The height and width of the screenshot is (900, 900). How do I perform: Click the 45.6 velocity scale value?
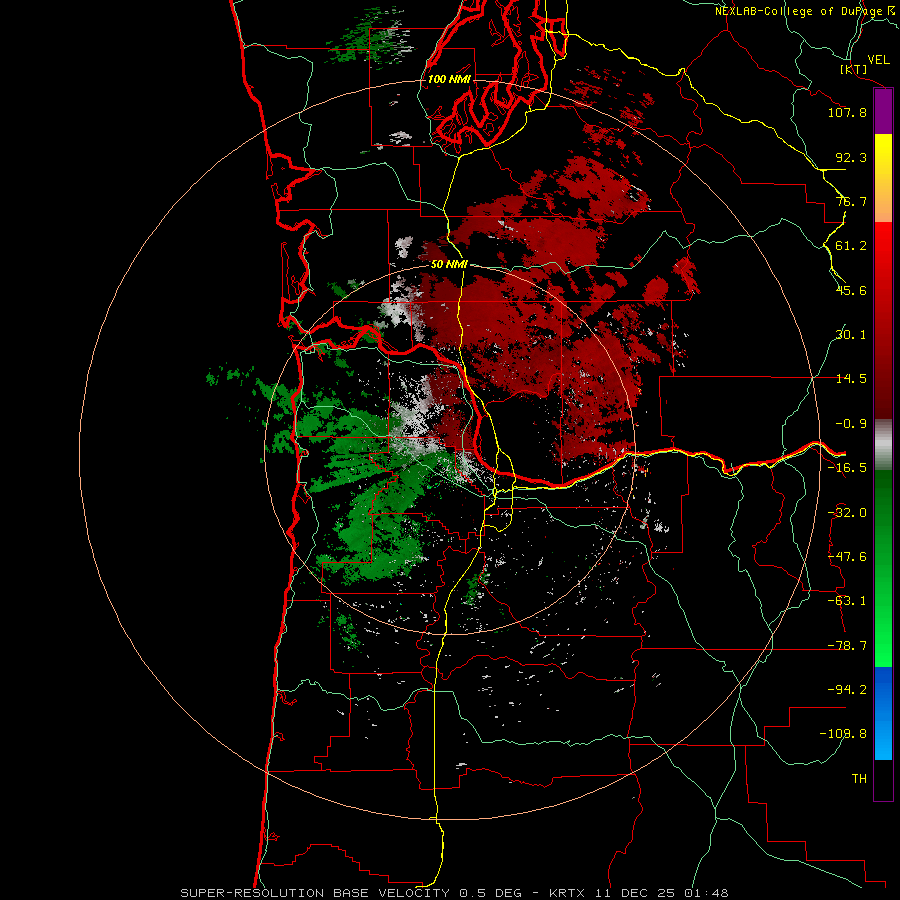coord(851,290)
